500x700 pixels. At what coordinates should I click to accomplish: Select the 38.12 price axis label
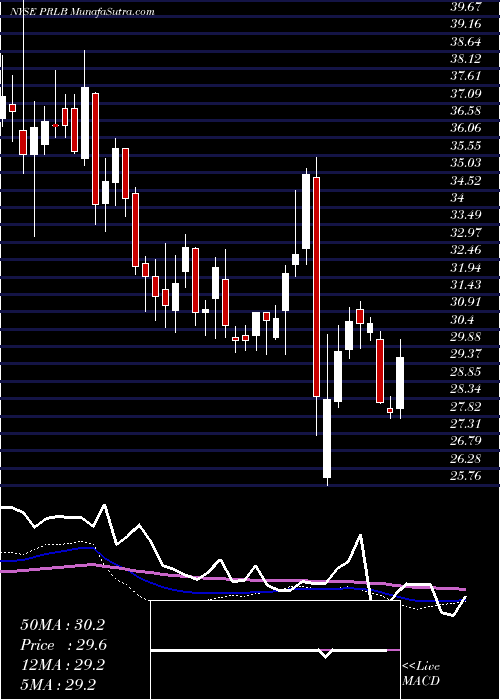tap(466, 59)
